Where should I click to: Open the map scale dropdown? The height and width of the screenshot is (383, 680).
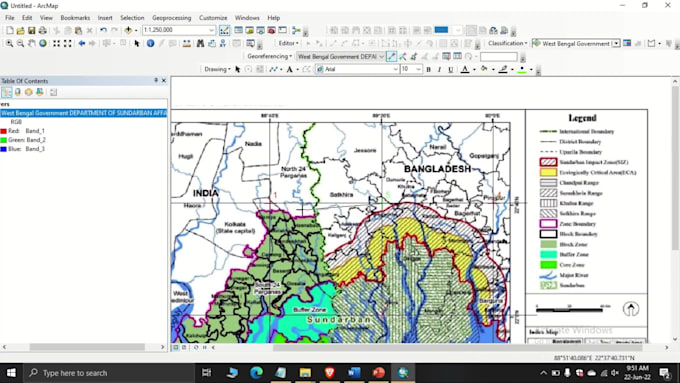click(x=212, y=30)
